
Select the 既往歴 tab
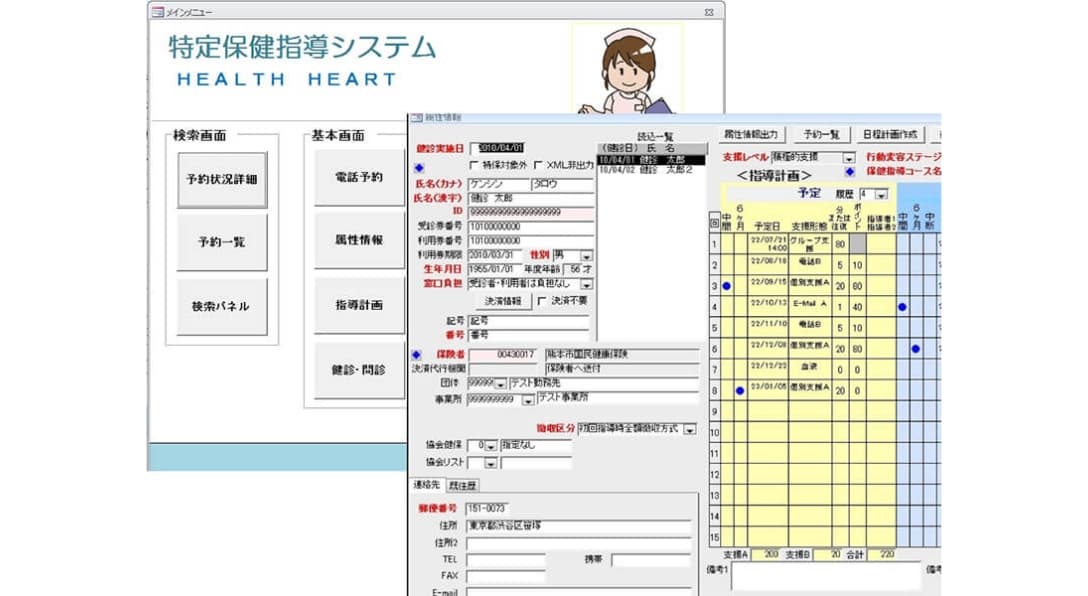(464, 486)
